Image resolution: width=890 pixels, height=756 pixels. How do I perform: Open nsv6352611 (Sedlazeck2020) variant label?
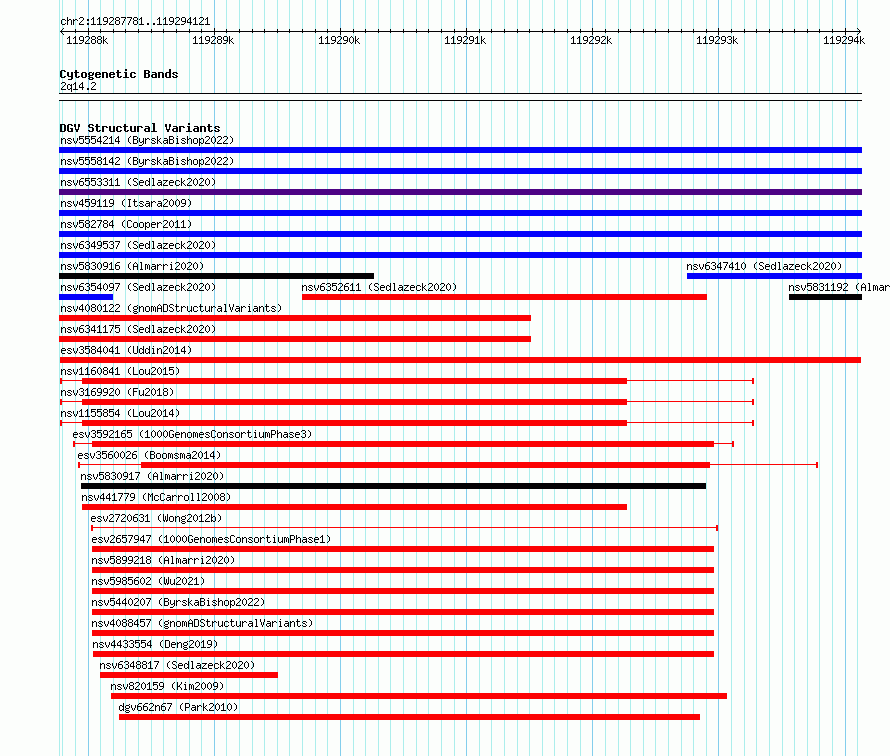[379, 287]
